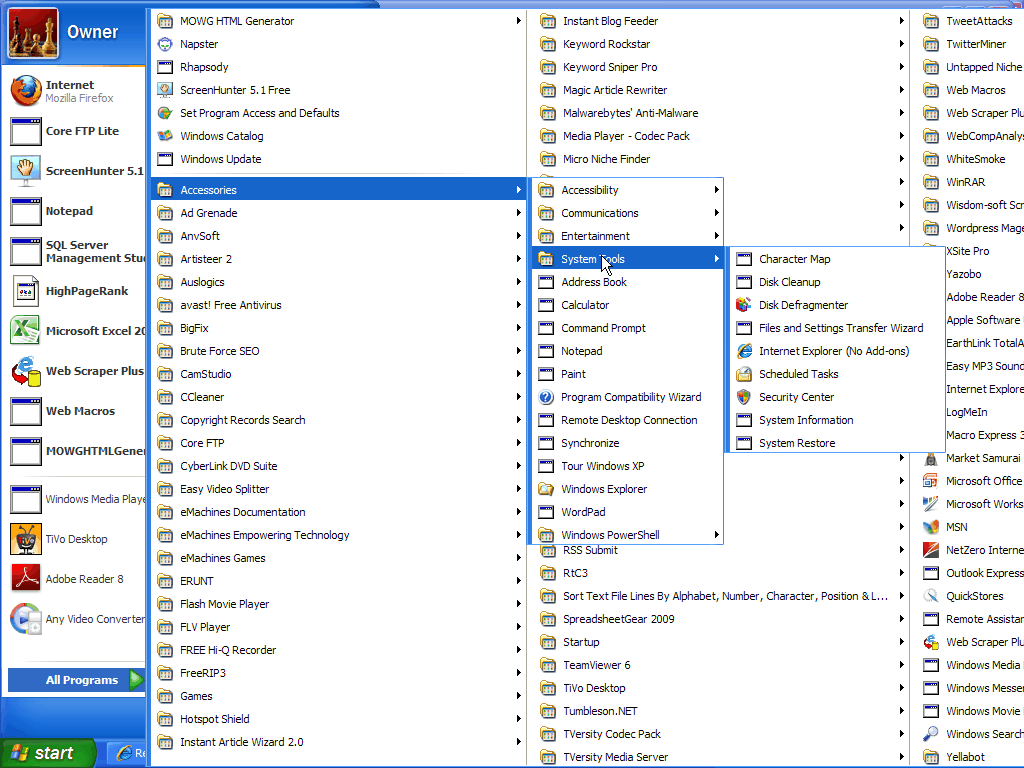The height and width of the screenshot is (768, 1024).
Task: Open Paint from Accessories
Action: (628, 374)
